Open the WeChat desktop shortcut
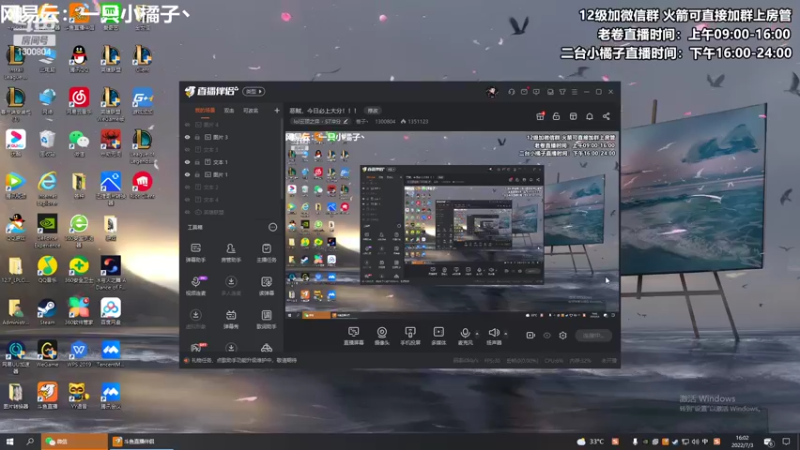This screenshot has height=450, width=800. coord(79,143)
